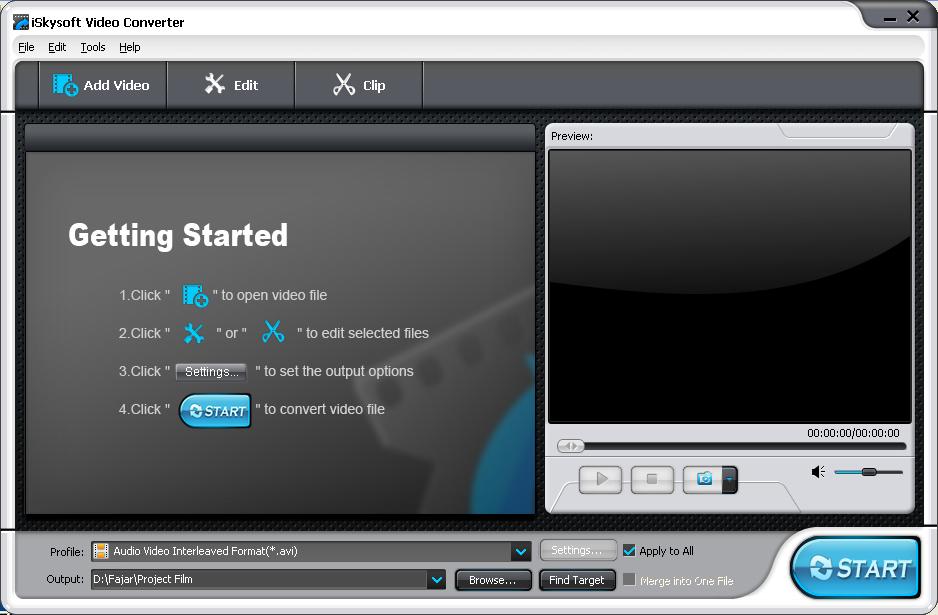Screen dimensions: 938x615
Task: Click the add video icon in Getting Started
Action: click(195, 296)
